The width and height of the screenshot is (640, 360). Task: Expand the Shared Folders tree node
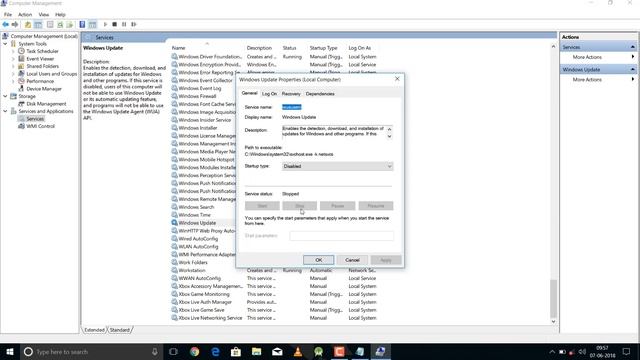[13, 66]
